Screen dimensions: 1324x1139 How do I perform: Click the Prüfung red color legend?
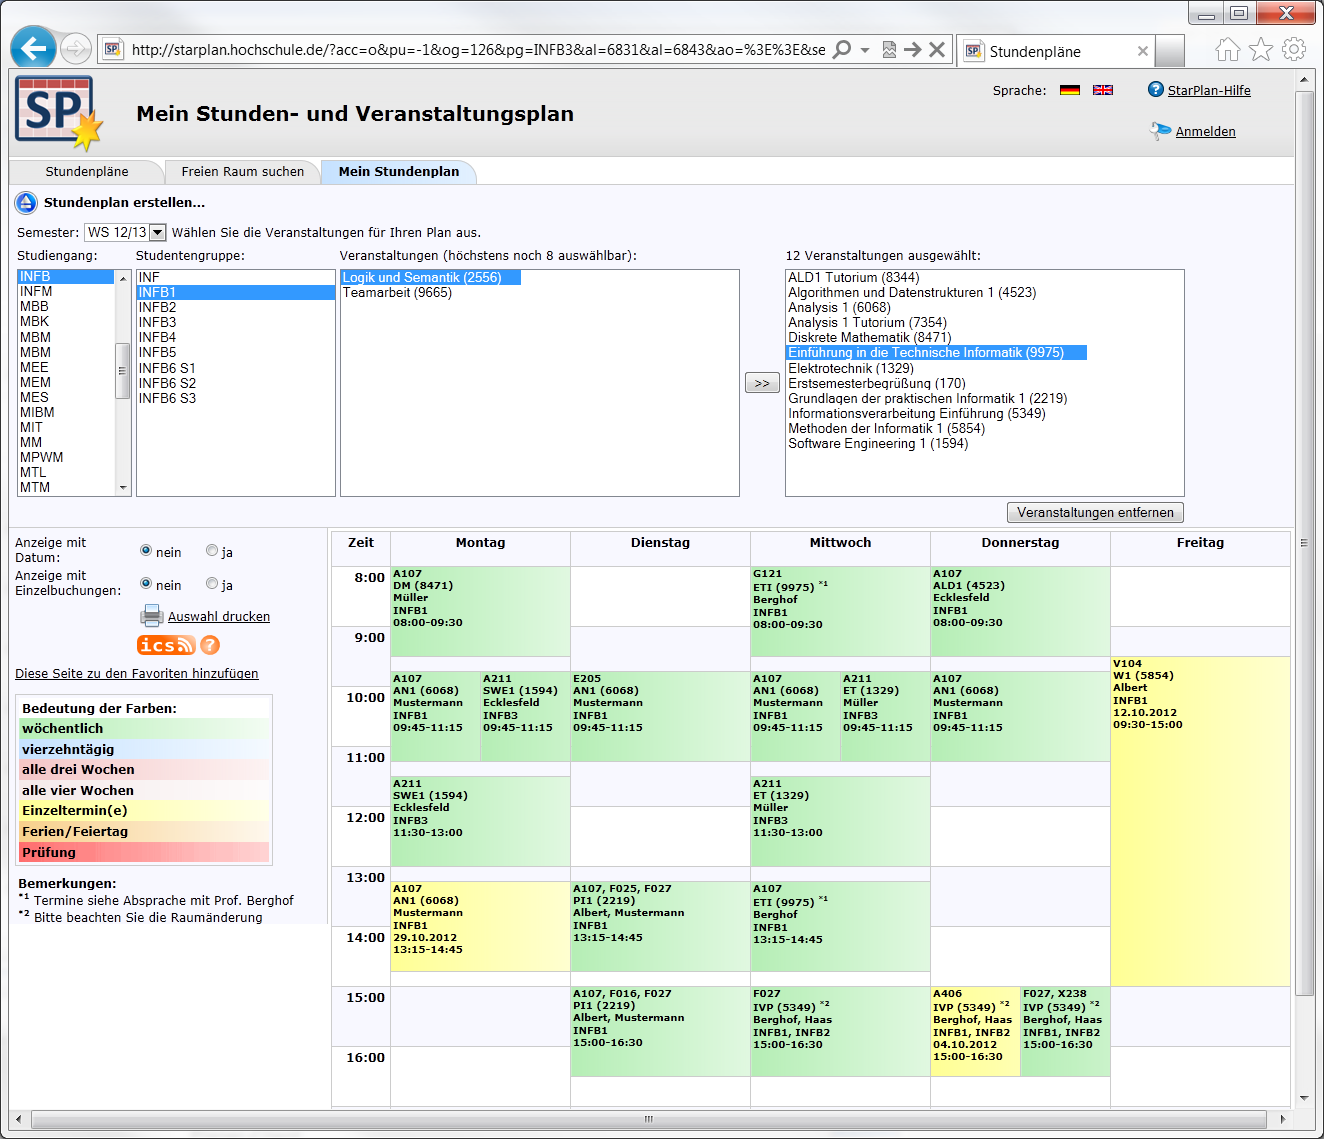pos(144,852)
